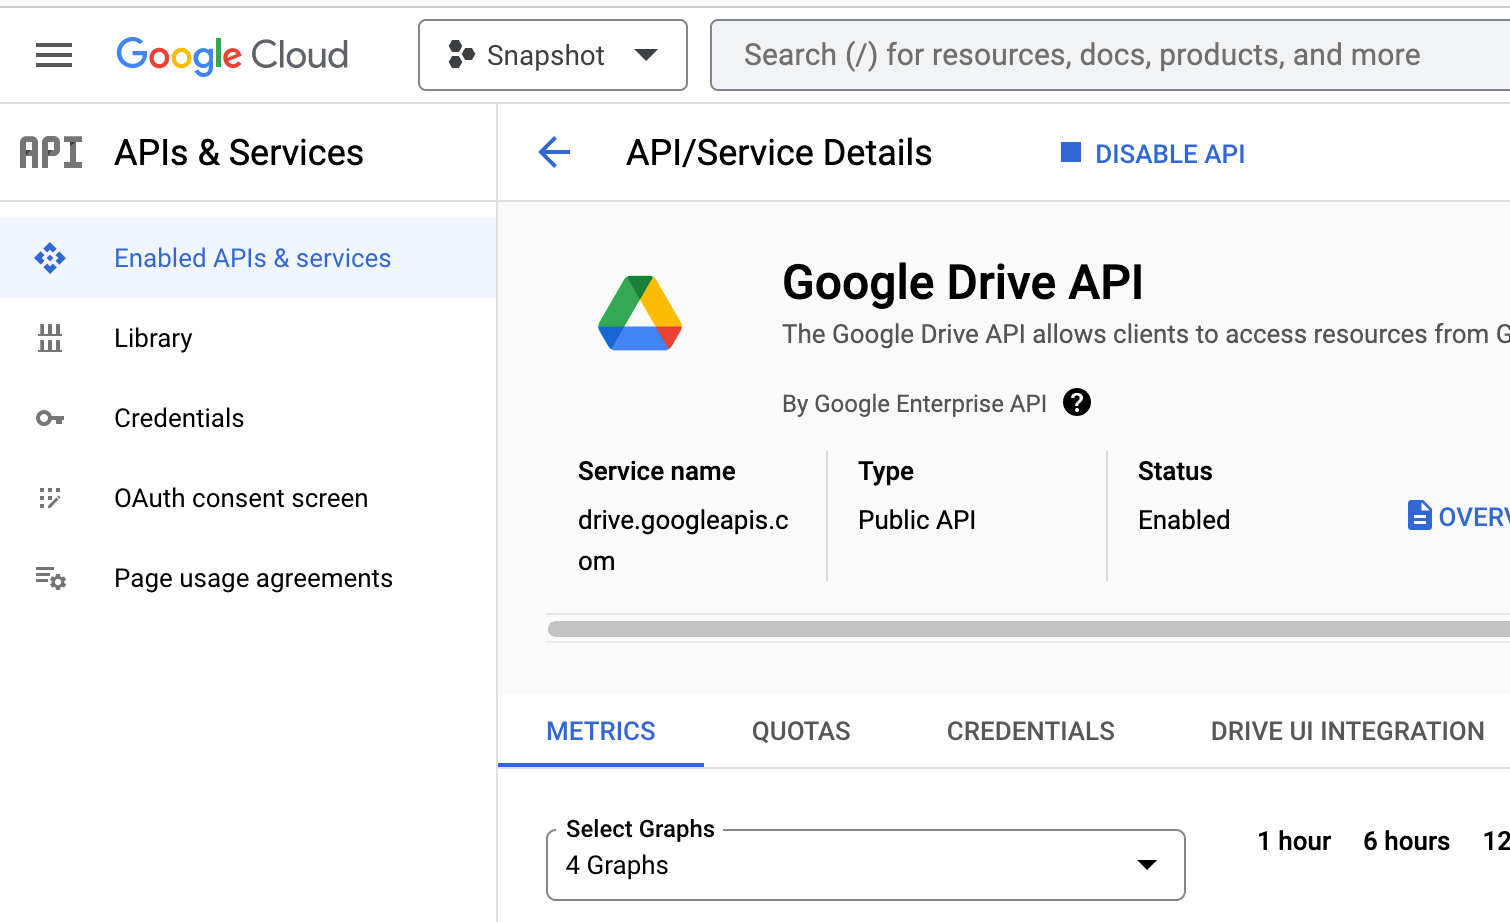Image resolution: width=1510 pixels, height=922 pixels.
Task: Switch to the CREDENTIALS tab
Action: point(1031,731)
